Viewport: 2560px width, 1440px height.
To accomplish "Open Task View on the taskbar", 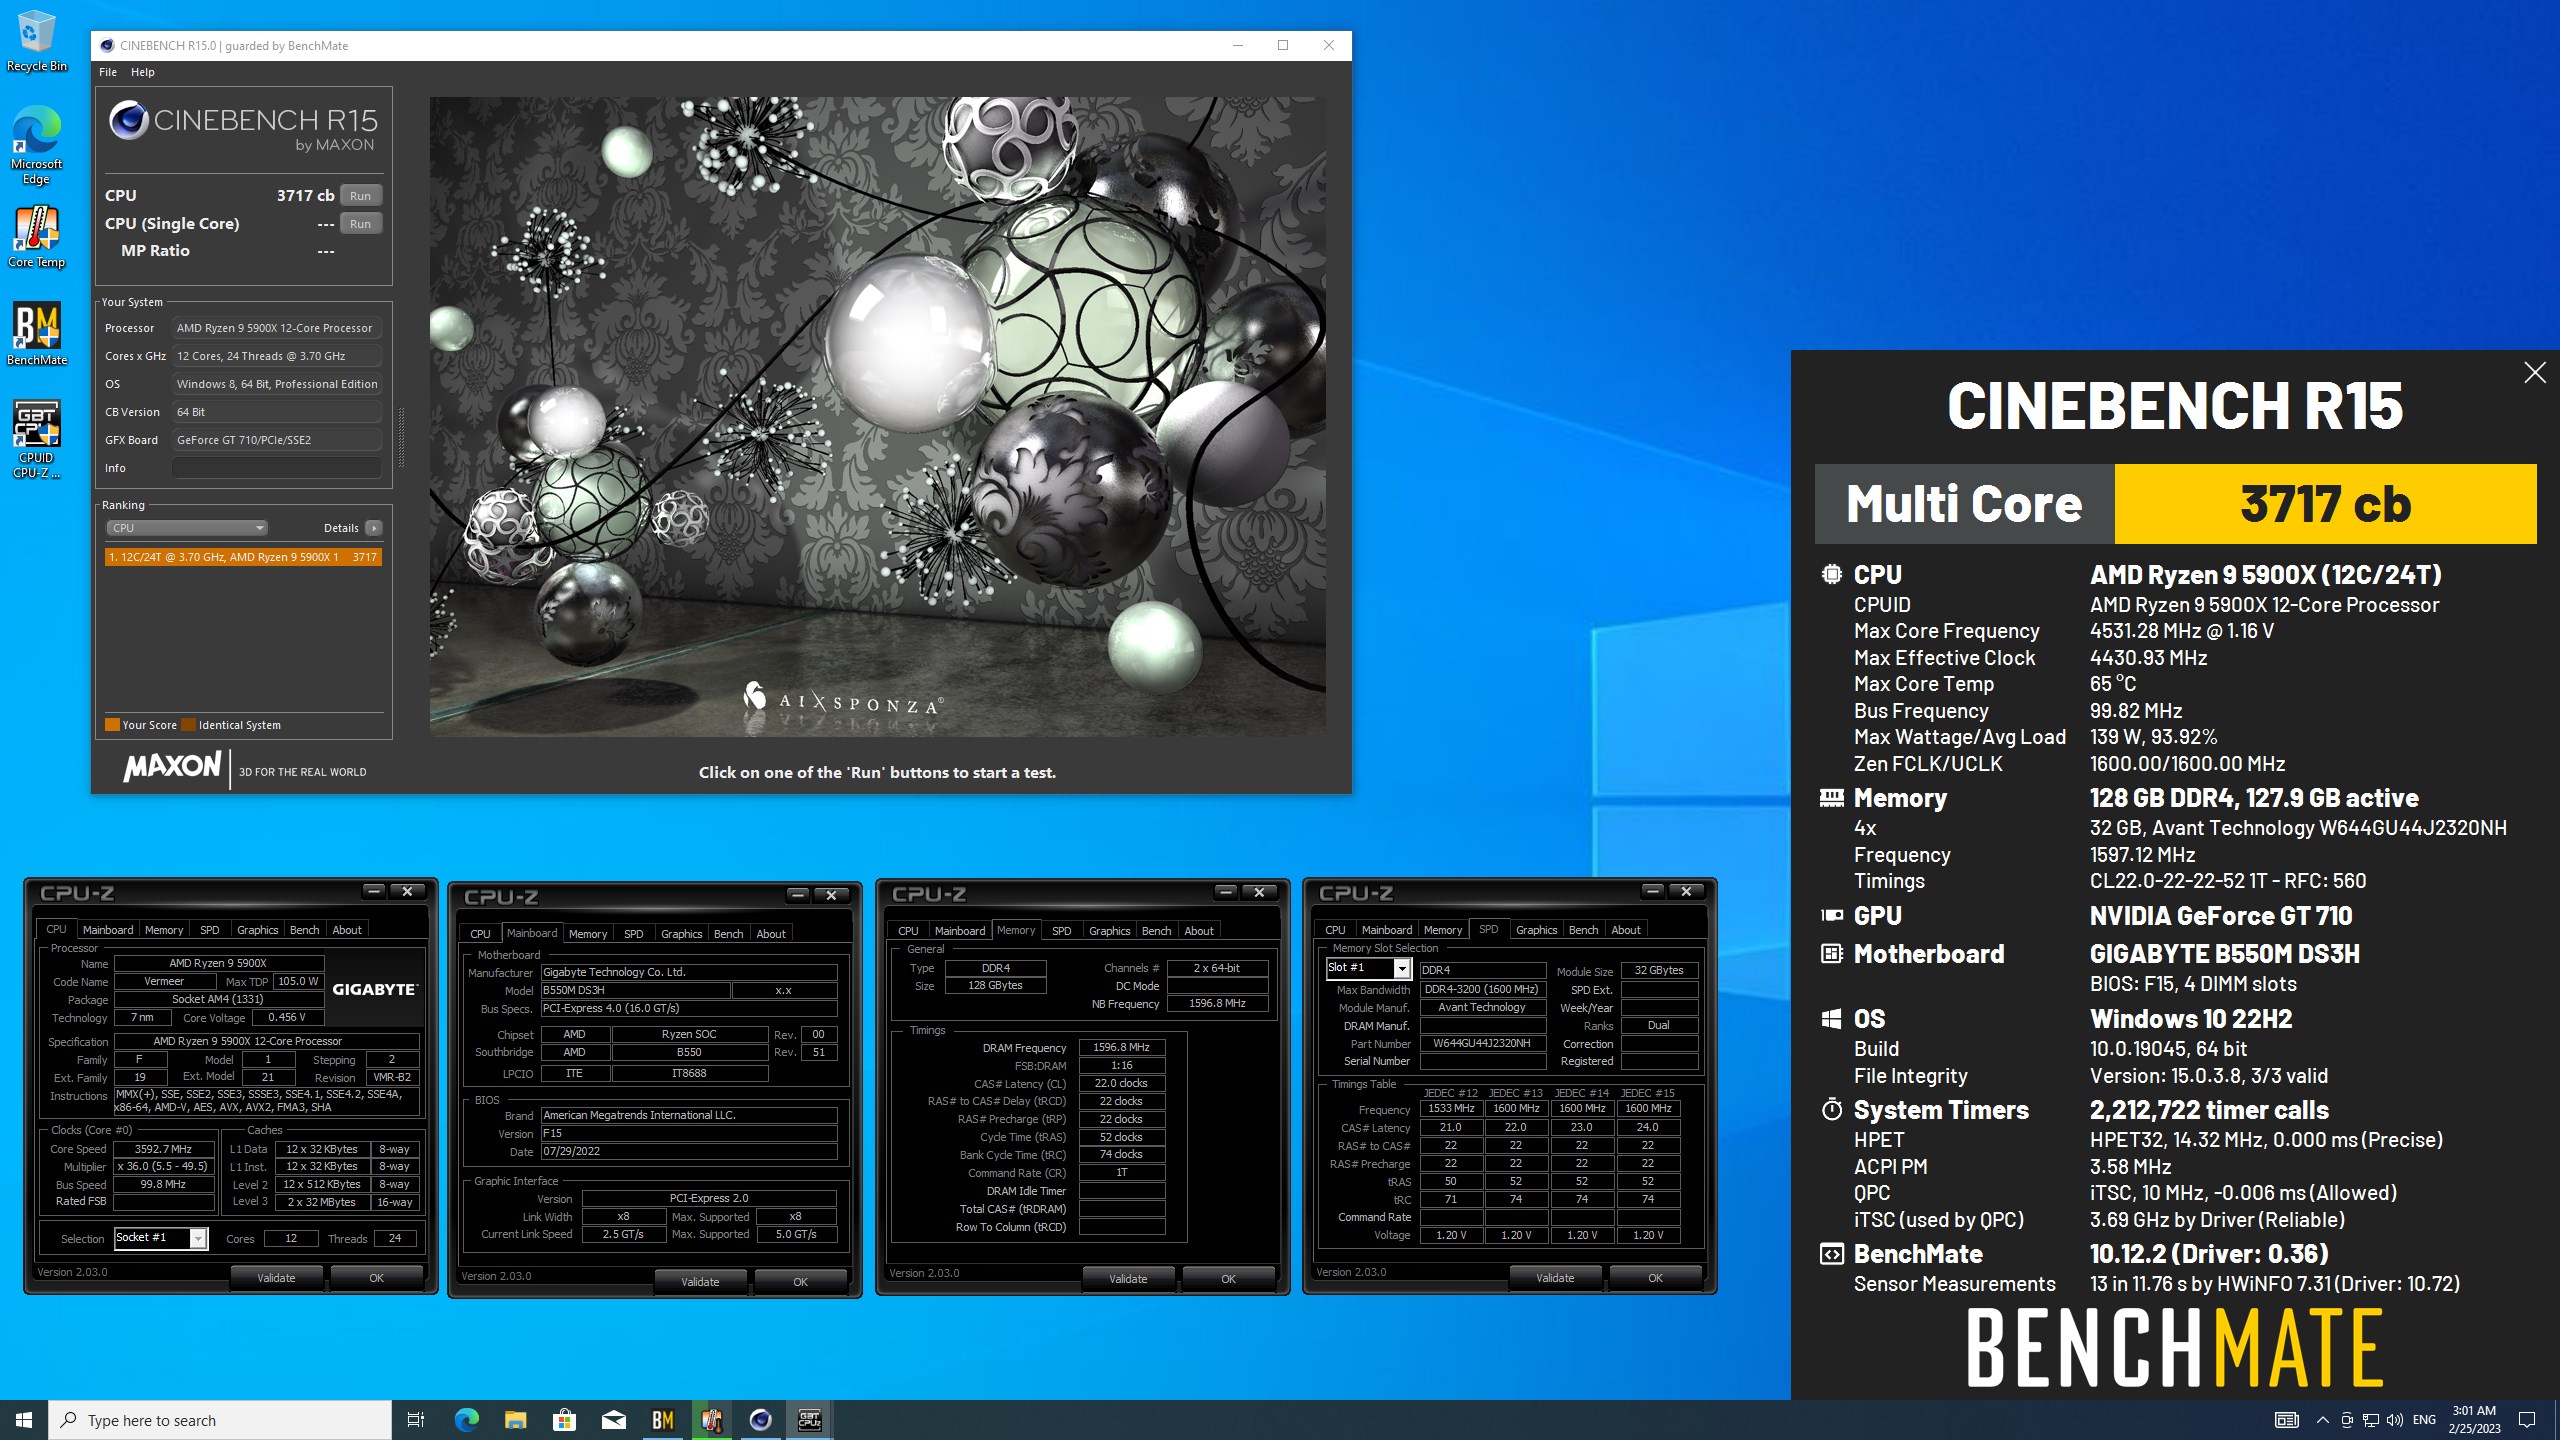I will [416, 1420].
